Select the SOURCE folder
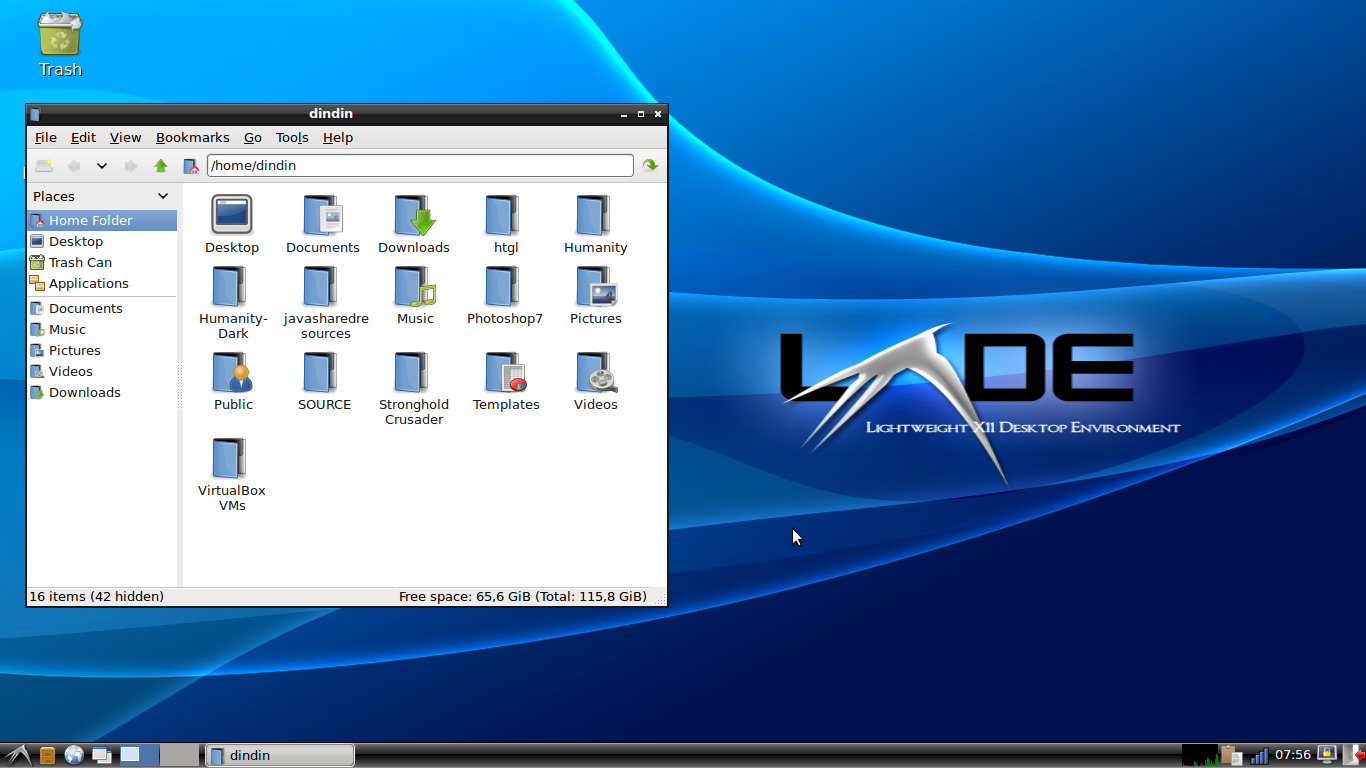The height and width of the screenshot is (768, 1366). 323,381
